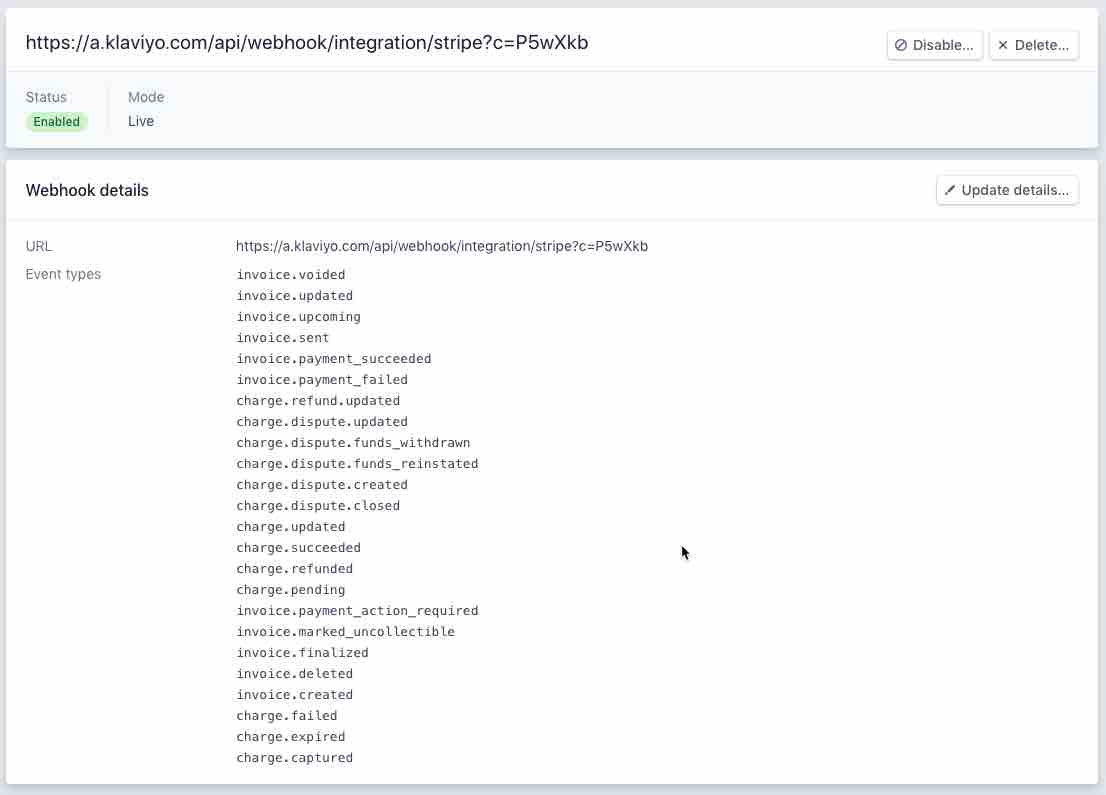Select the invoice.voided event type

(290, 274)
